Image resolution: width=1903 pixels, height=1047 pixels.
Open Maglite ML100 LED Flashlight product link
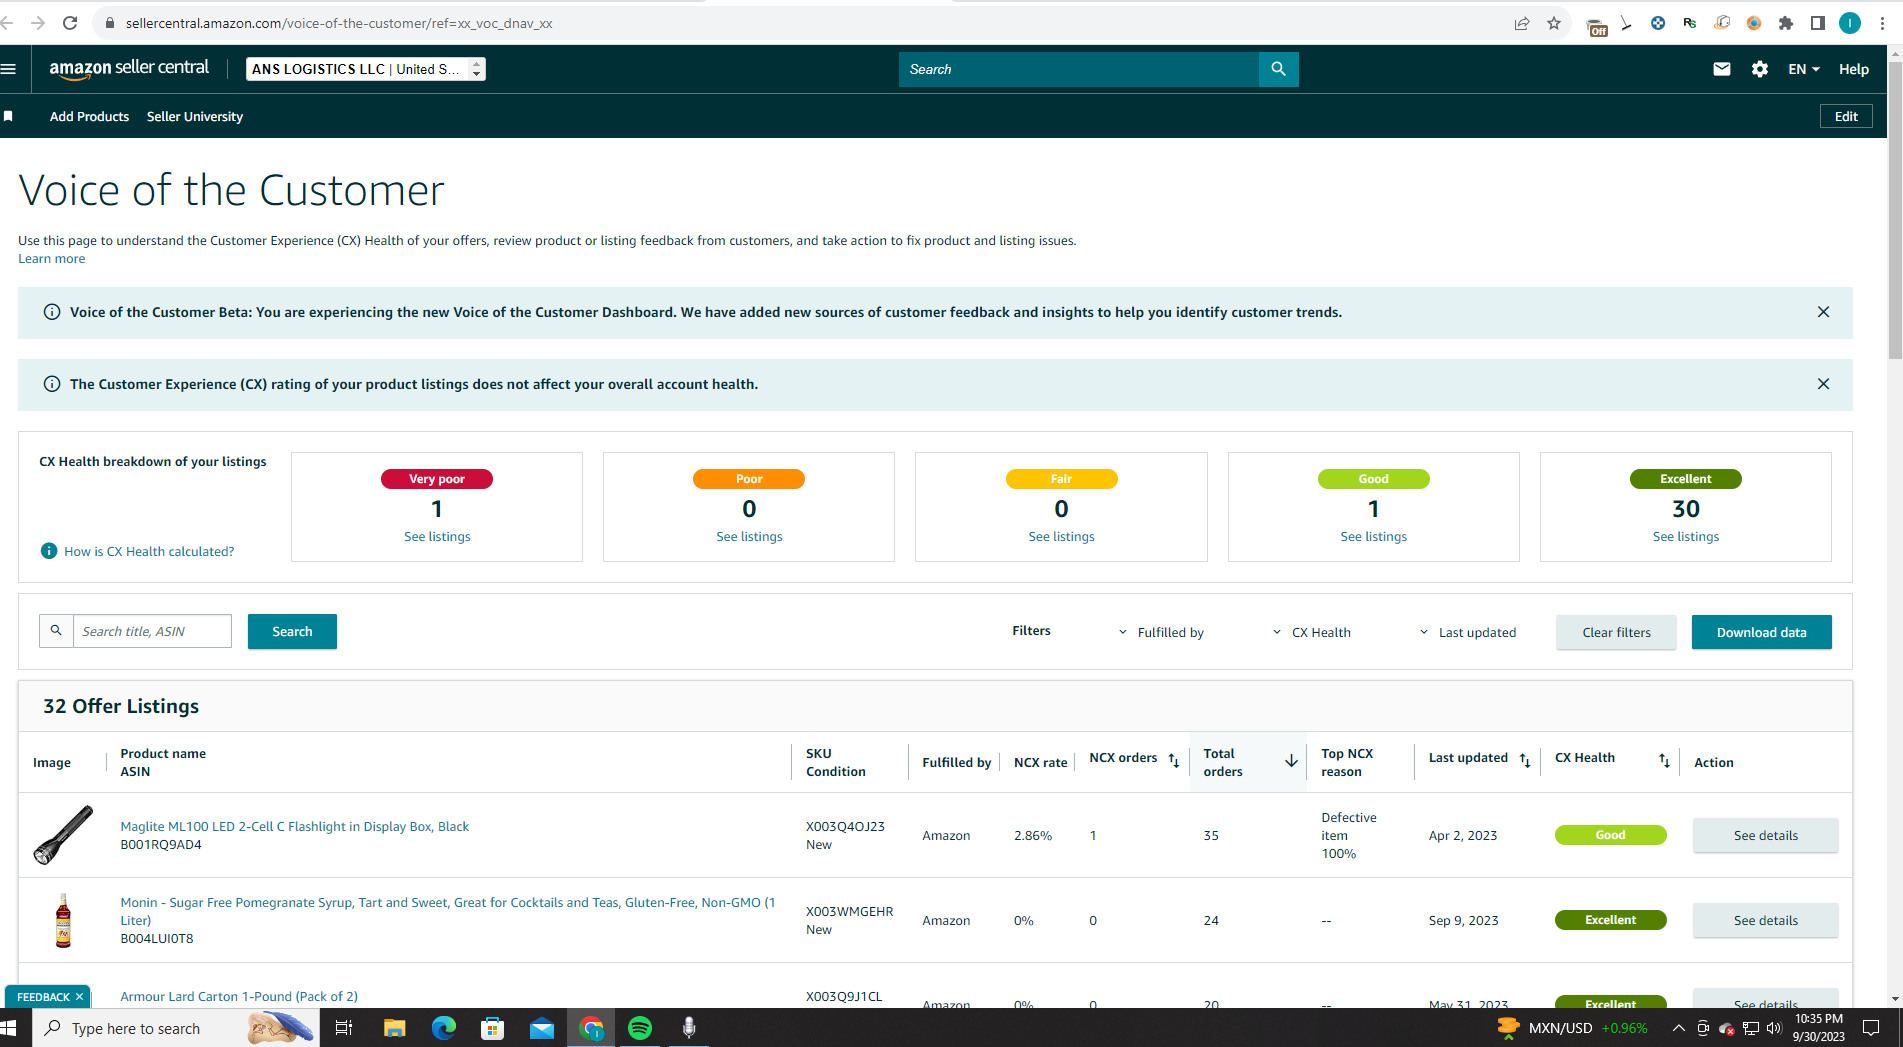tap(294, 826)
